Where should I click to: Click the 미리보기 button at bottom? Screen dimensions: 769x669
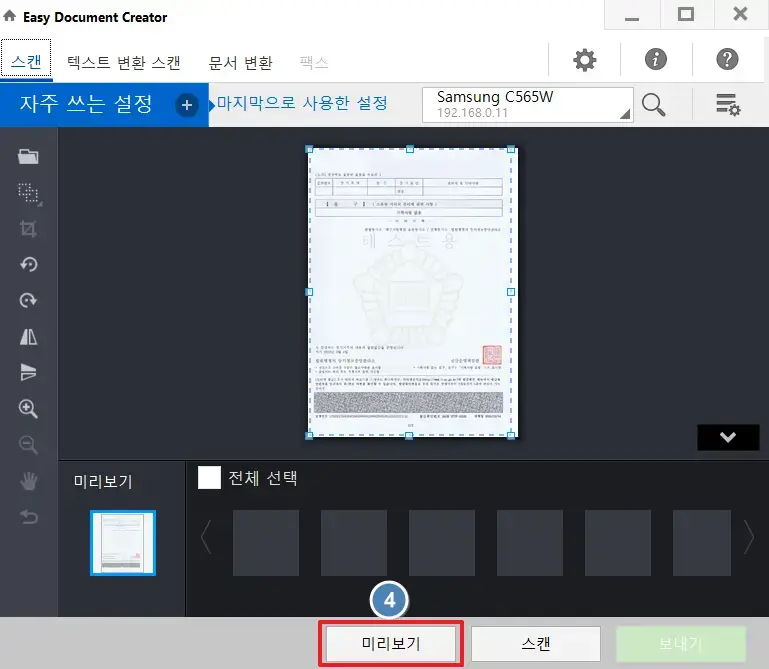(x=391, y=643)
